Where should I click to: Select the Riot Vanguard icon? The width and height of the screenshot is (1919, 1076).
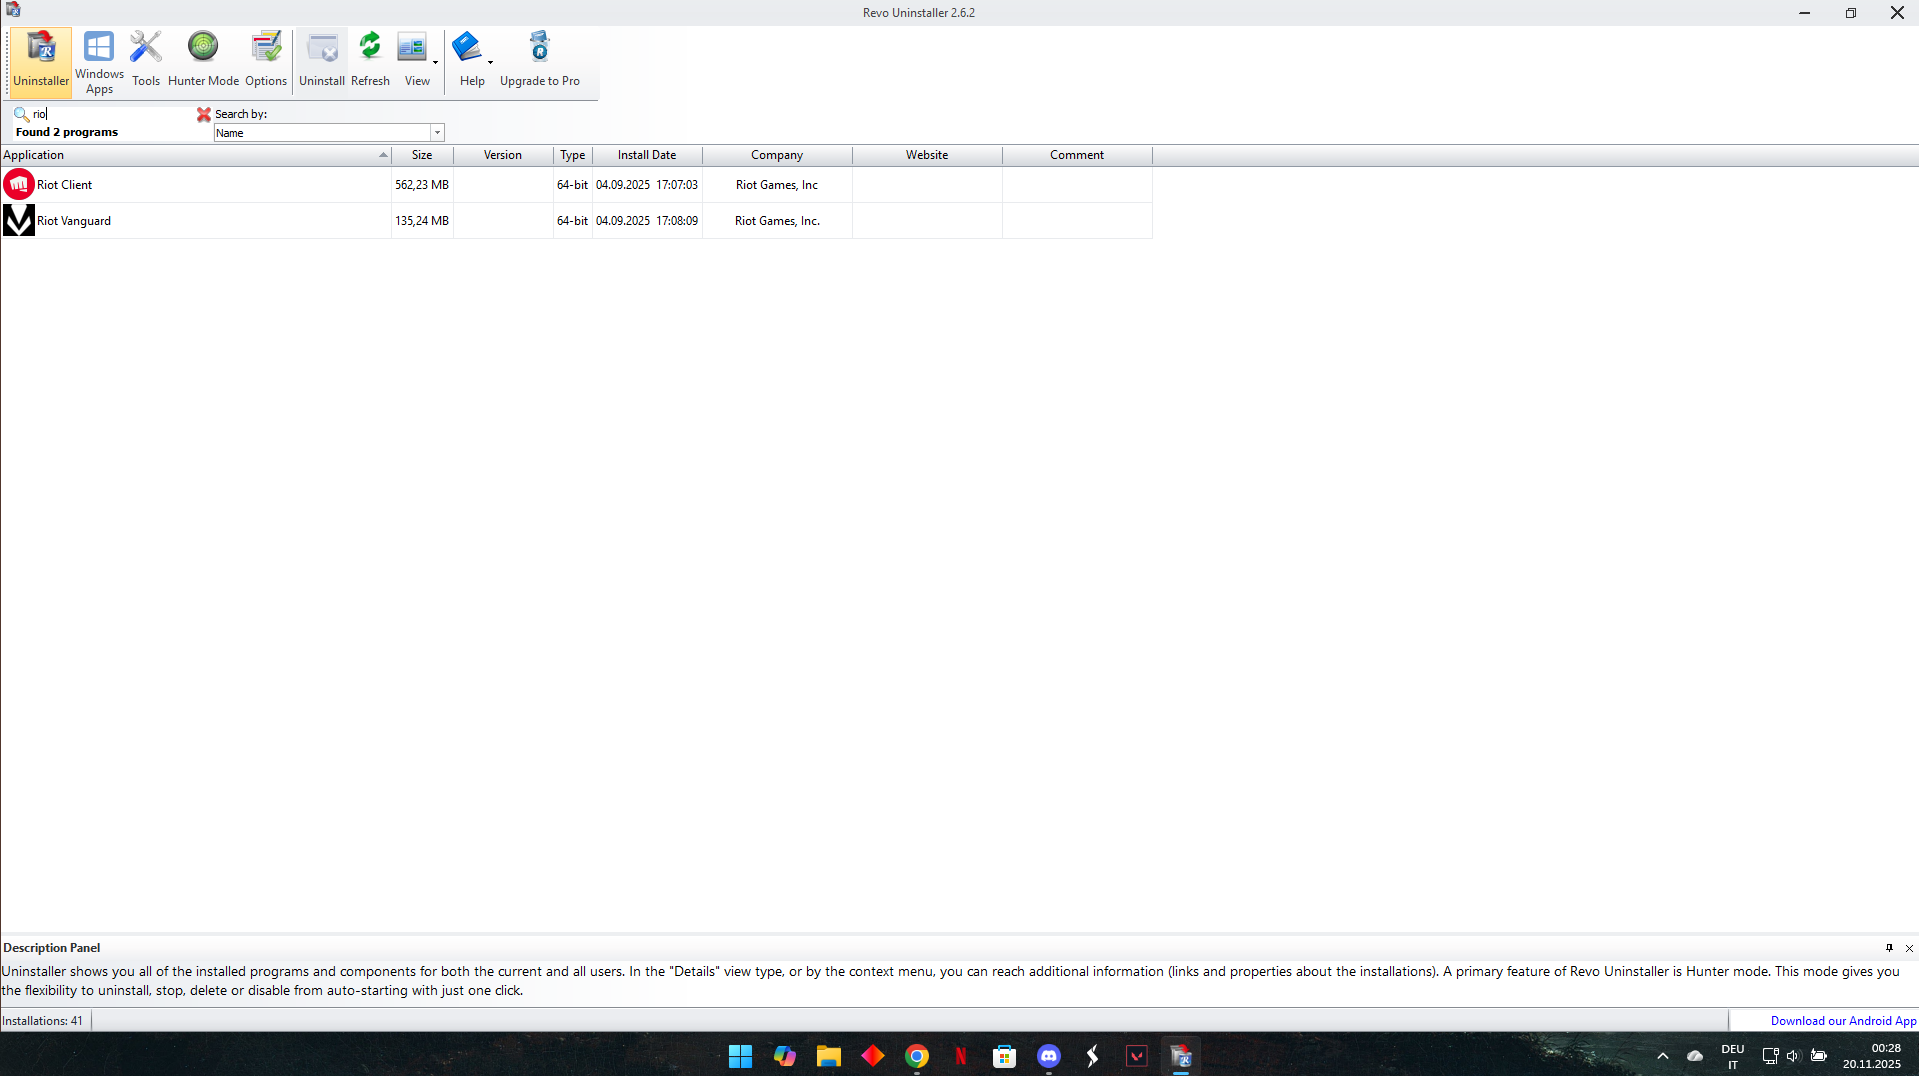pos(19,221)
